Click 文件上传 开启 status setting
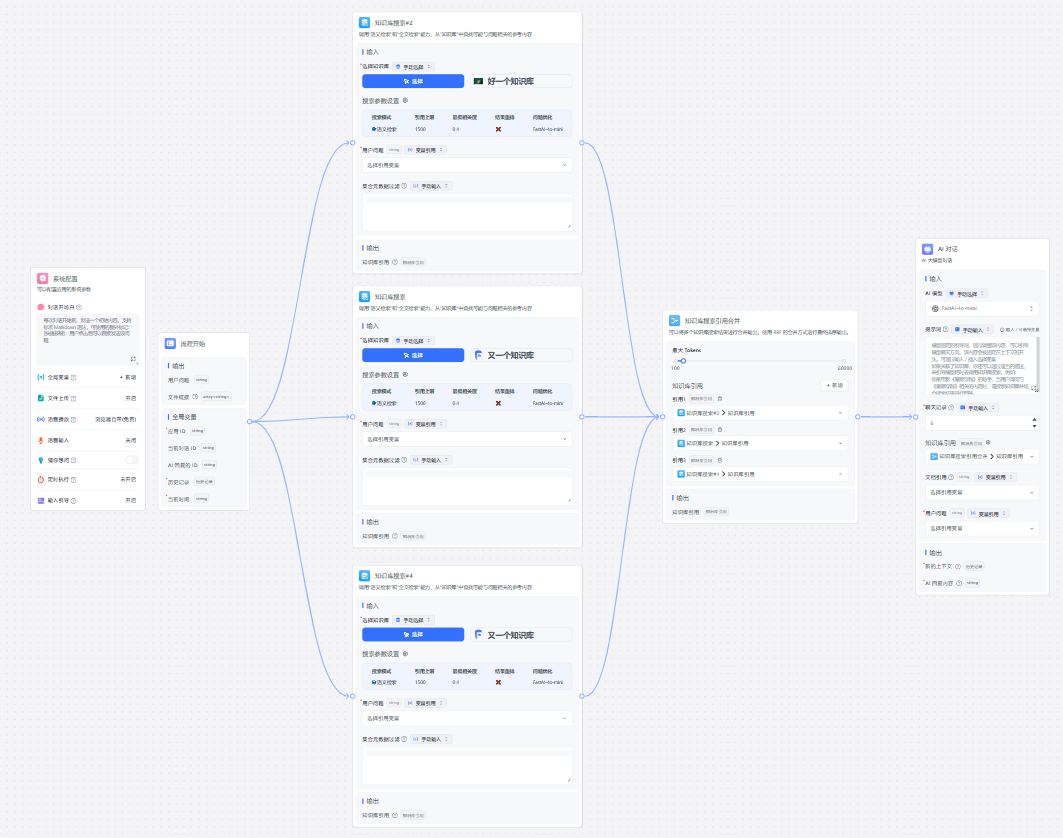Image resolution: width=1063 pixels, height=838 pixels. [129, 397]
